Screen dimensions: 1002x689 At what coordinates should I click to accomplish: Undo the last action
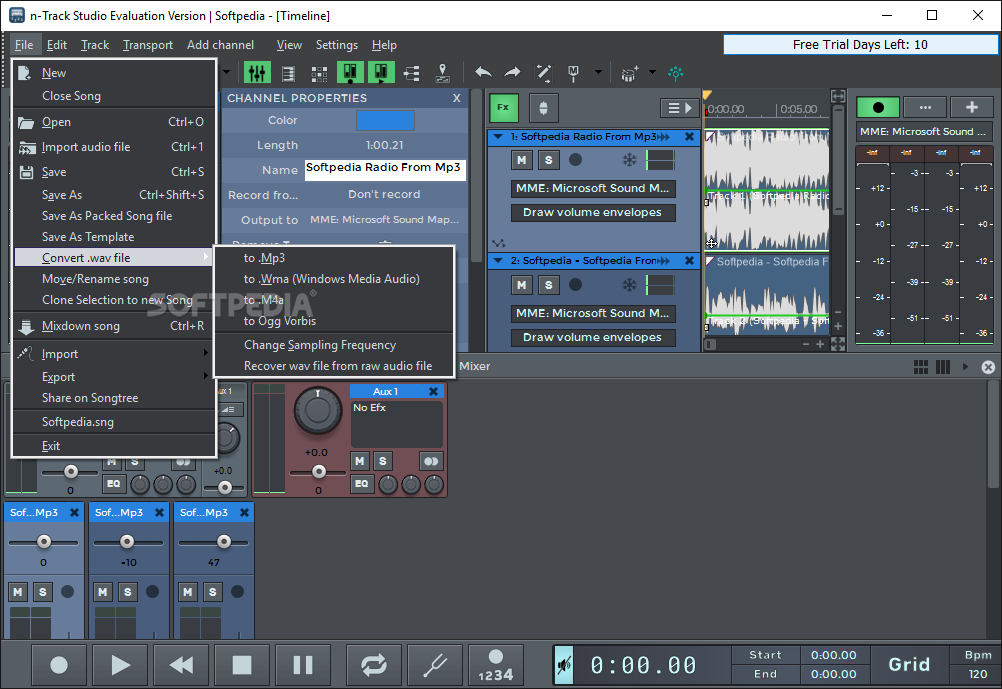[x=483, y=73]
